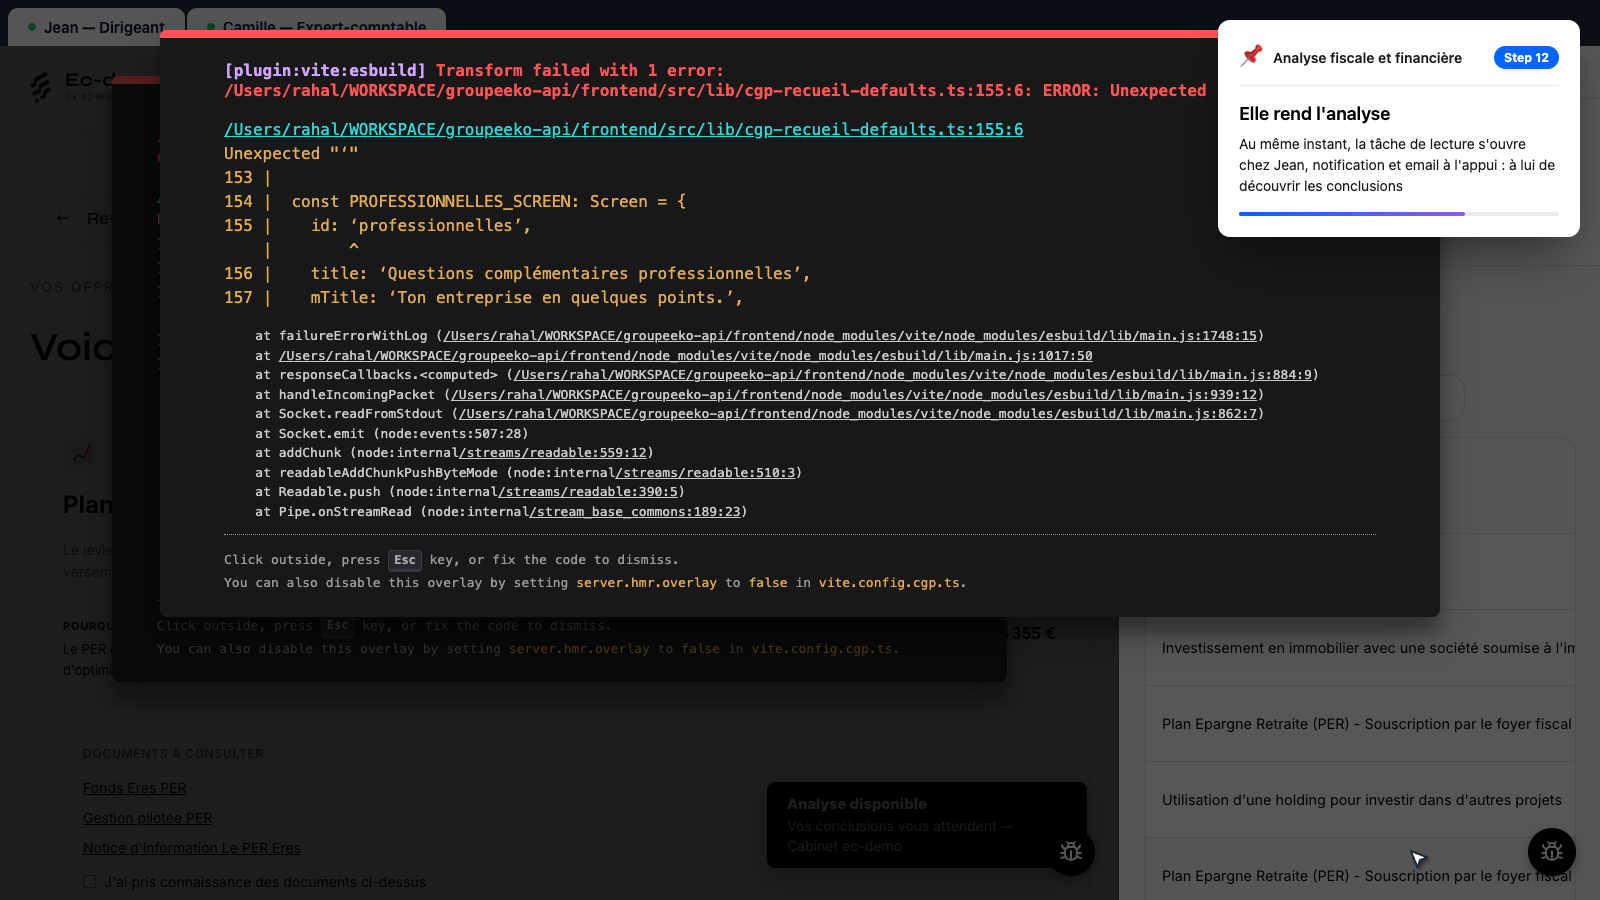Click code line 154 'const PROFESSIONNELLES_SCREEN'
Image resolution: width=1600 pixels, height=900 pixels.
[x=455, y=201]
